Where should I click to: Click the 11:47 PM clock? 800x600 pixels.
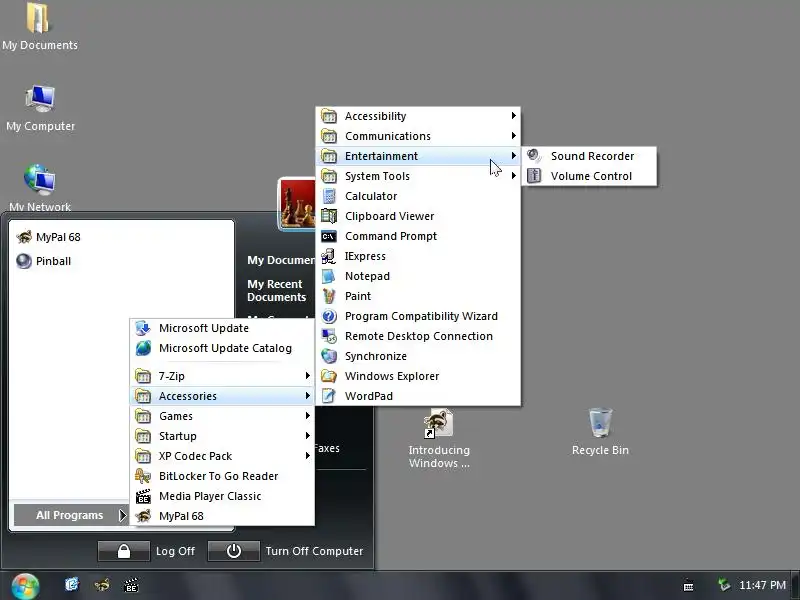pyautogui.click(x=762, y=585)
